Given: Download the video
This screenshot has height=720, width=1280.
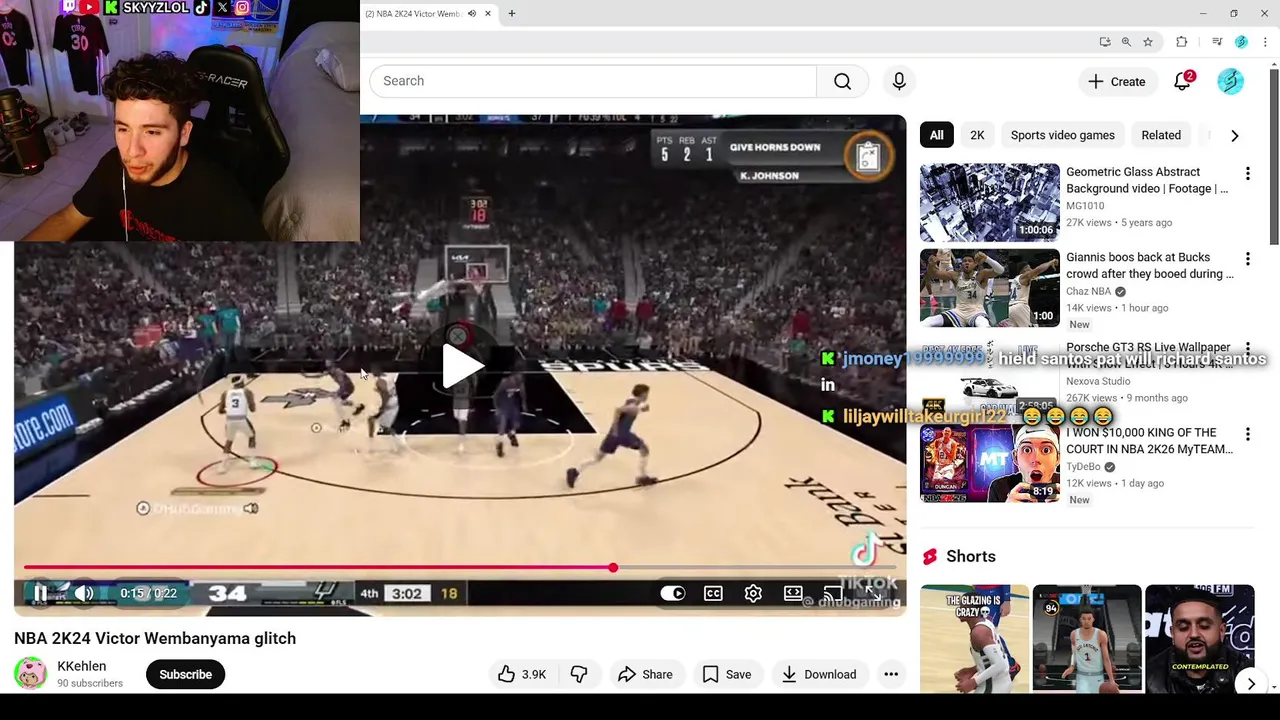Looking at the screenshot, I should tap(819, 674).
